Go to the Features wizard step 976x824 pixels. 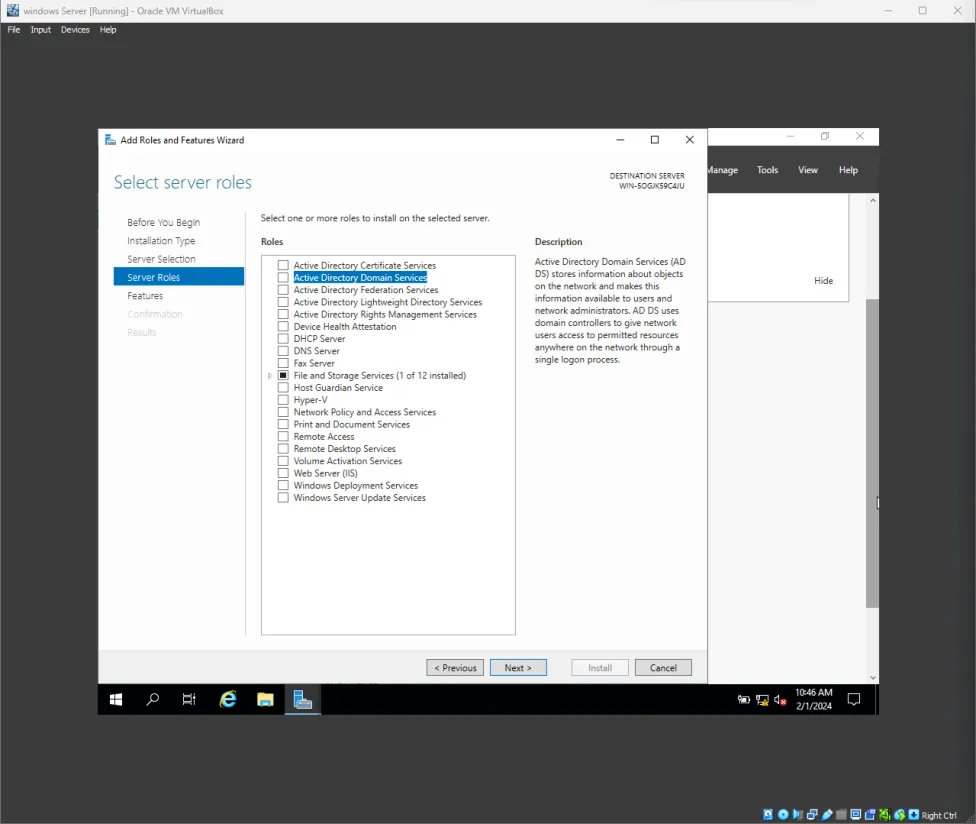point(145,296)
